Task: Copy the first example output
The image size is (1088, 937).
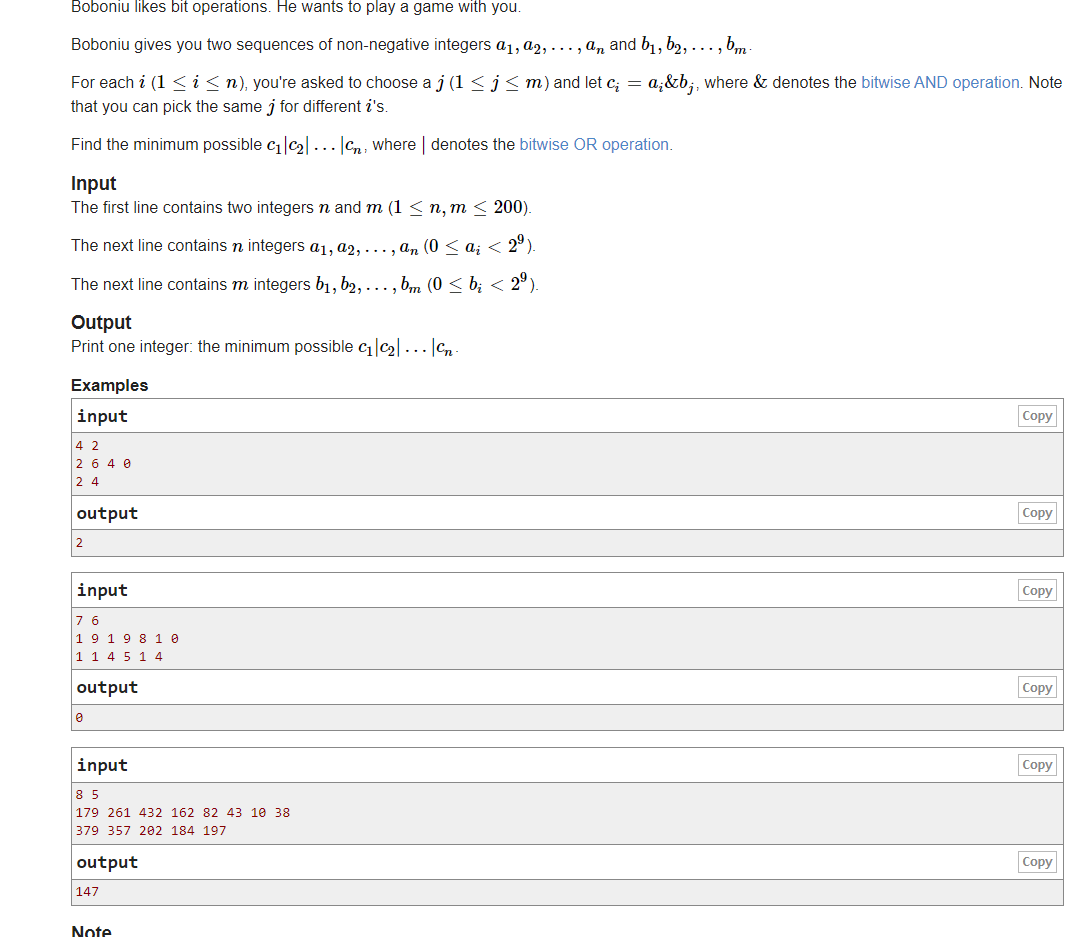Action: click(1037, 513)
